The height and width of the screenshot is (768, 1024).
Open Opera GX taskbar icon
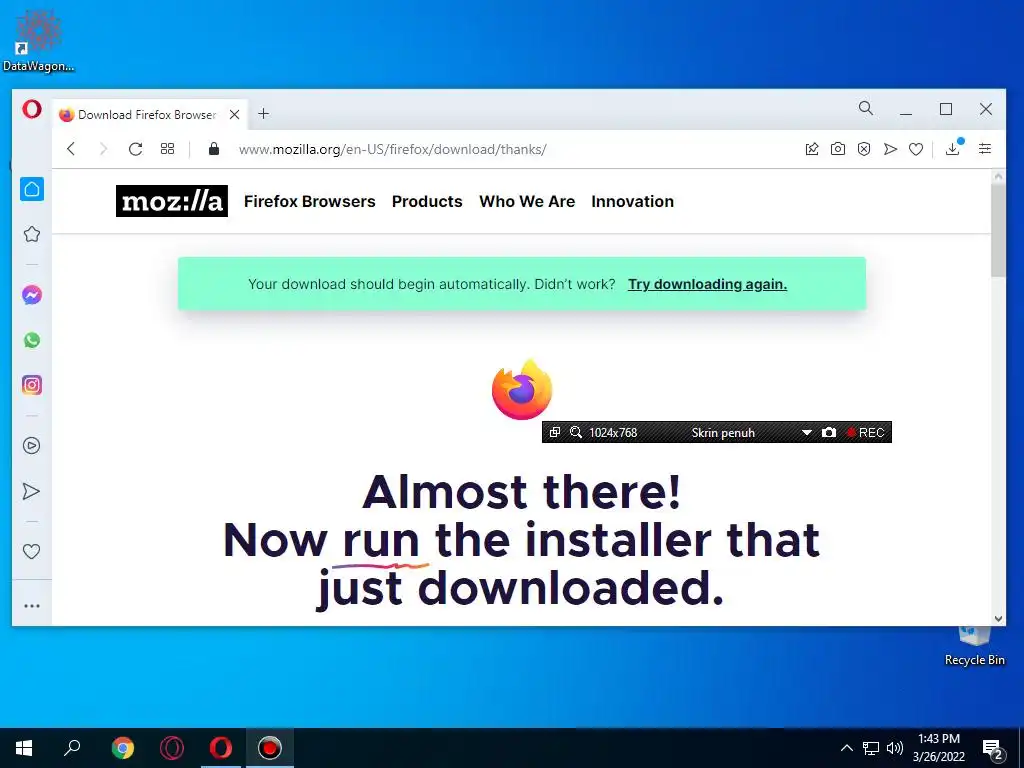pos(172,748)
